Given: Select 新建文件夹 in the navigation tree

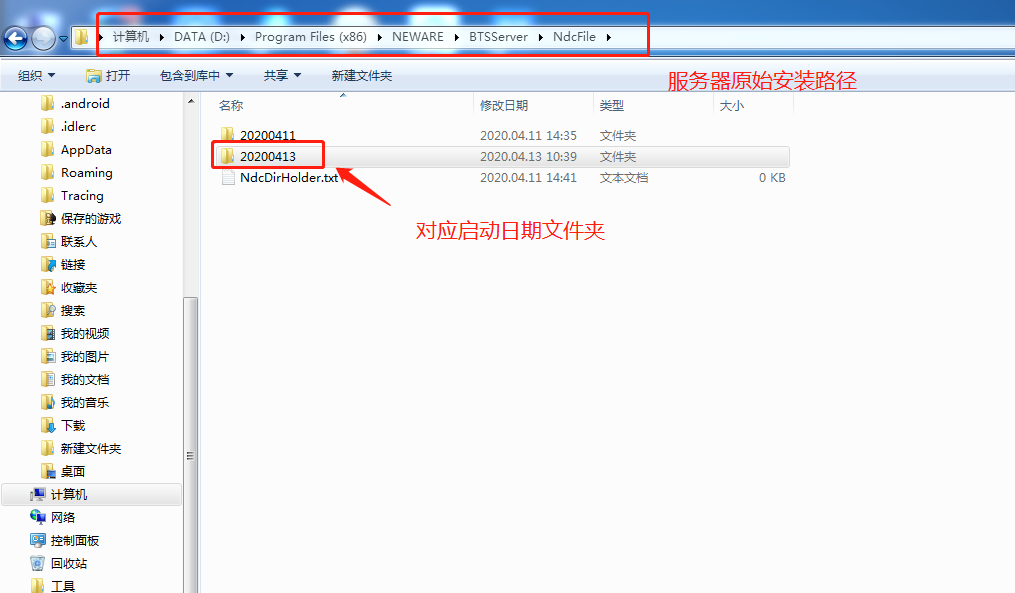Looking at the screenshot, I should click(x=91, y=449).
